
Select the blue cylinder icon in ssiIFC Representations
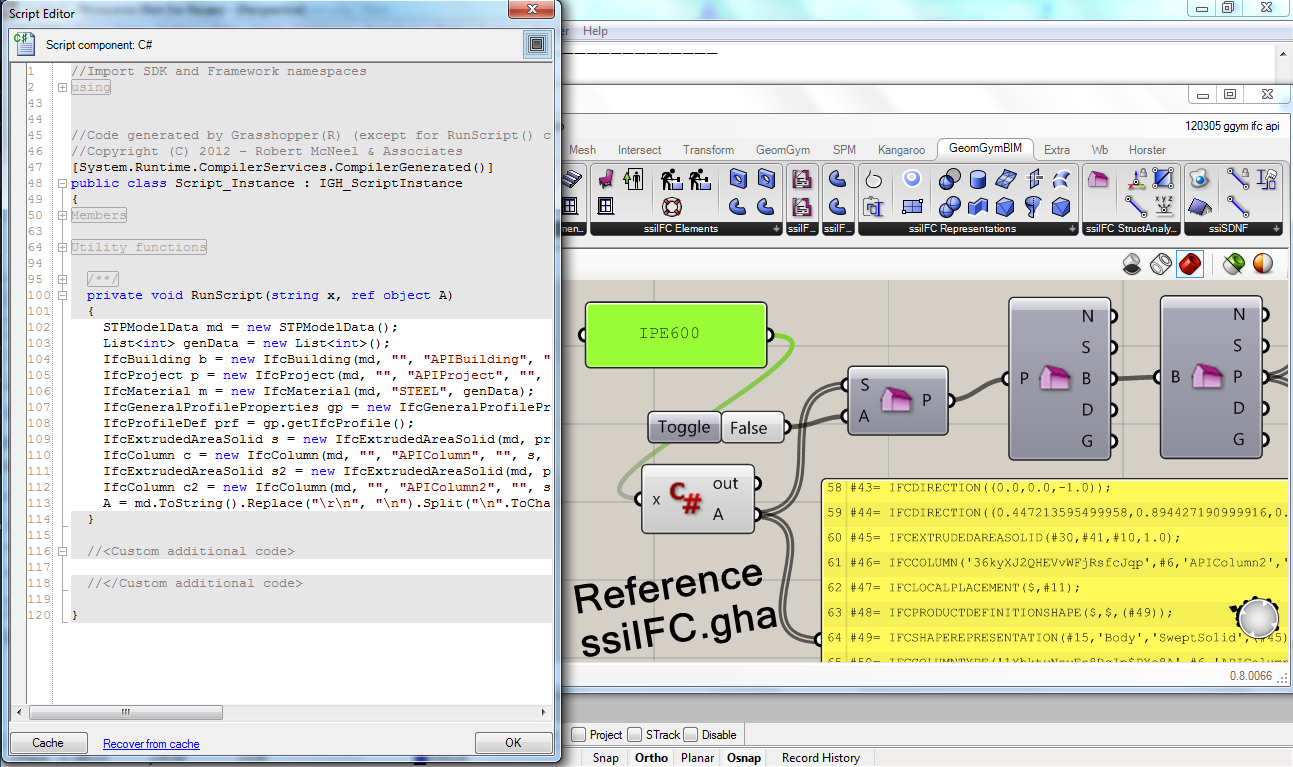[978, 180]
